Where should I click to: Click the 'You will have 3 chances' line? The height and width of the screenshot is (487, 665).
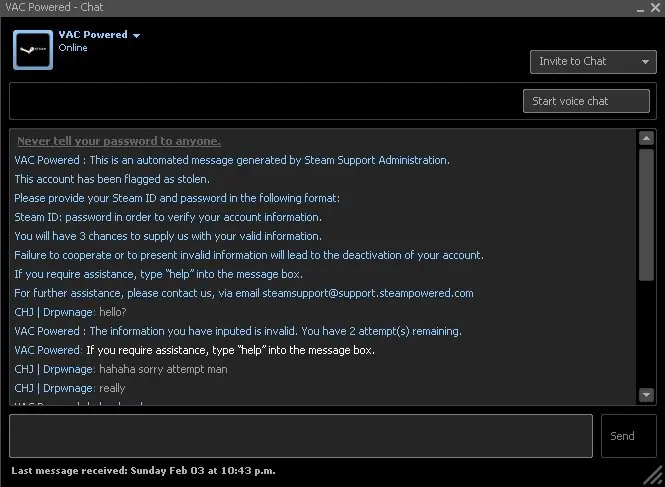tap(168, 236)
